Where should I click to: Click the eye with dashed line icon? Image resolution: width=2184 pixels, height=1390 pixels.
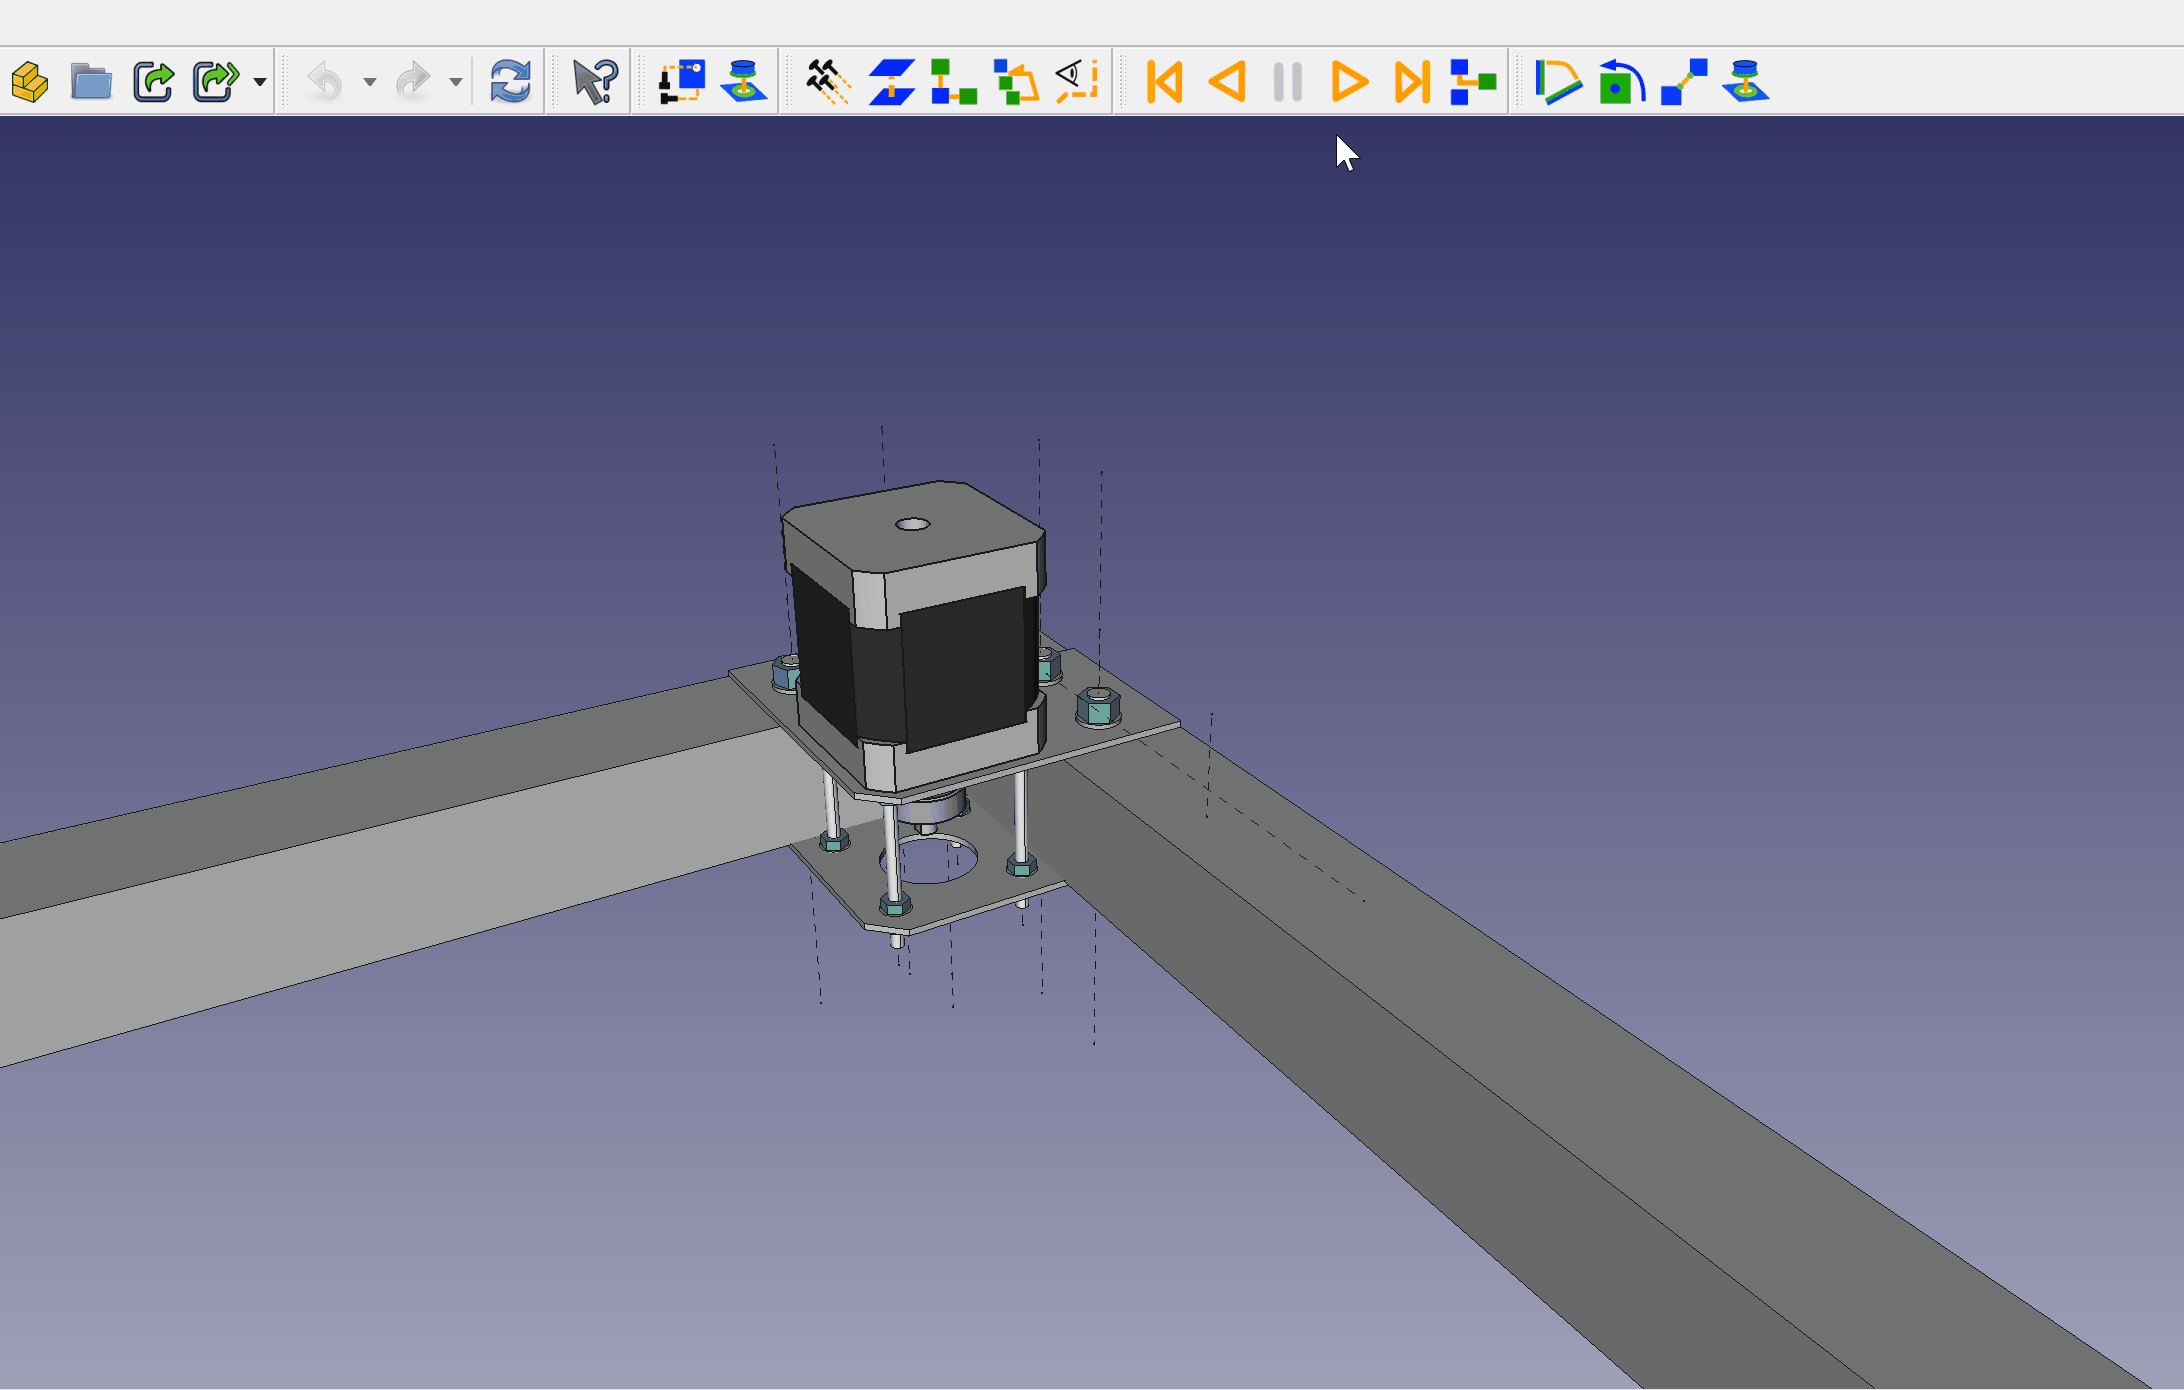1078,82
